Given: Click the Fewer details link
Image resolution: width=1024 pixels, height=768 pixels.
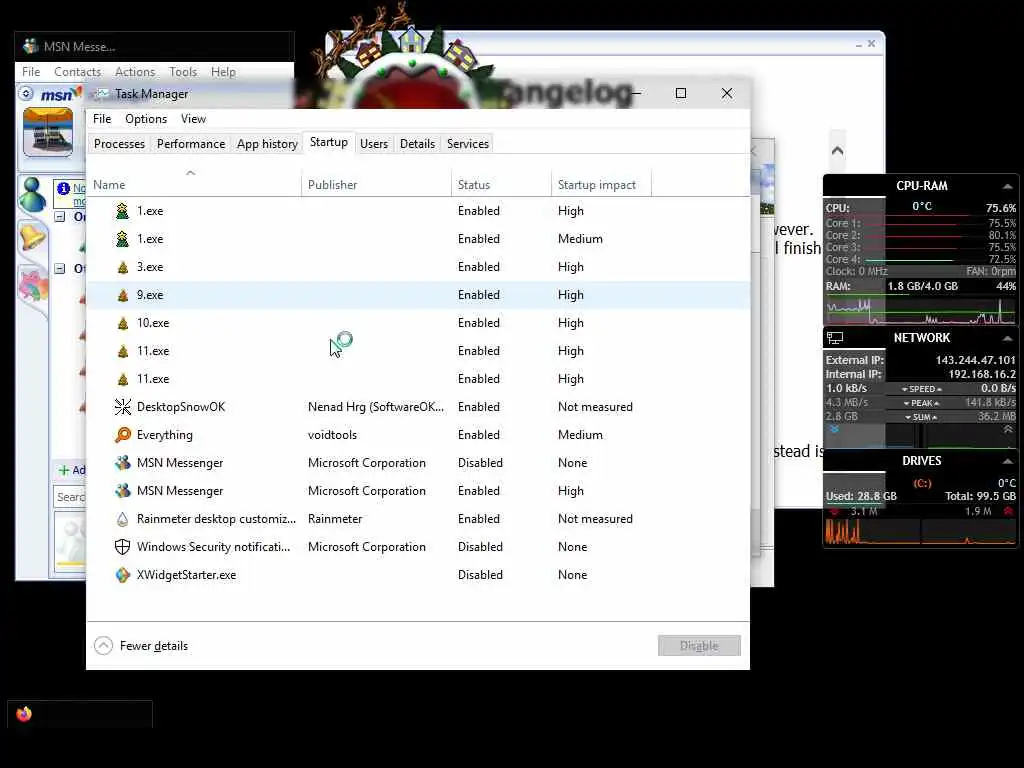Looking at the screenshot, I should (x=153, y=646).
